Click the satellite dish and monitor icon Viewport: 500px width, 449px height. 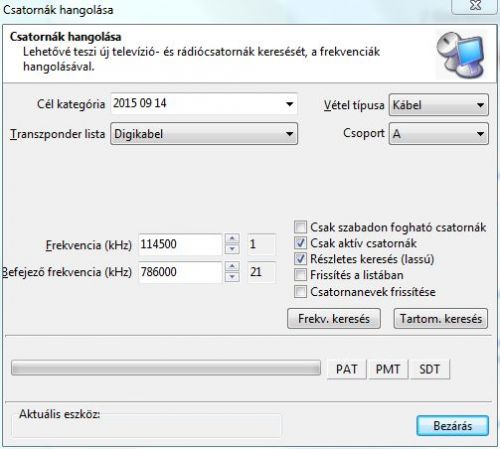point(461,55)
